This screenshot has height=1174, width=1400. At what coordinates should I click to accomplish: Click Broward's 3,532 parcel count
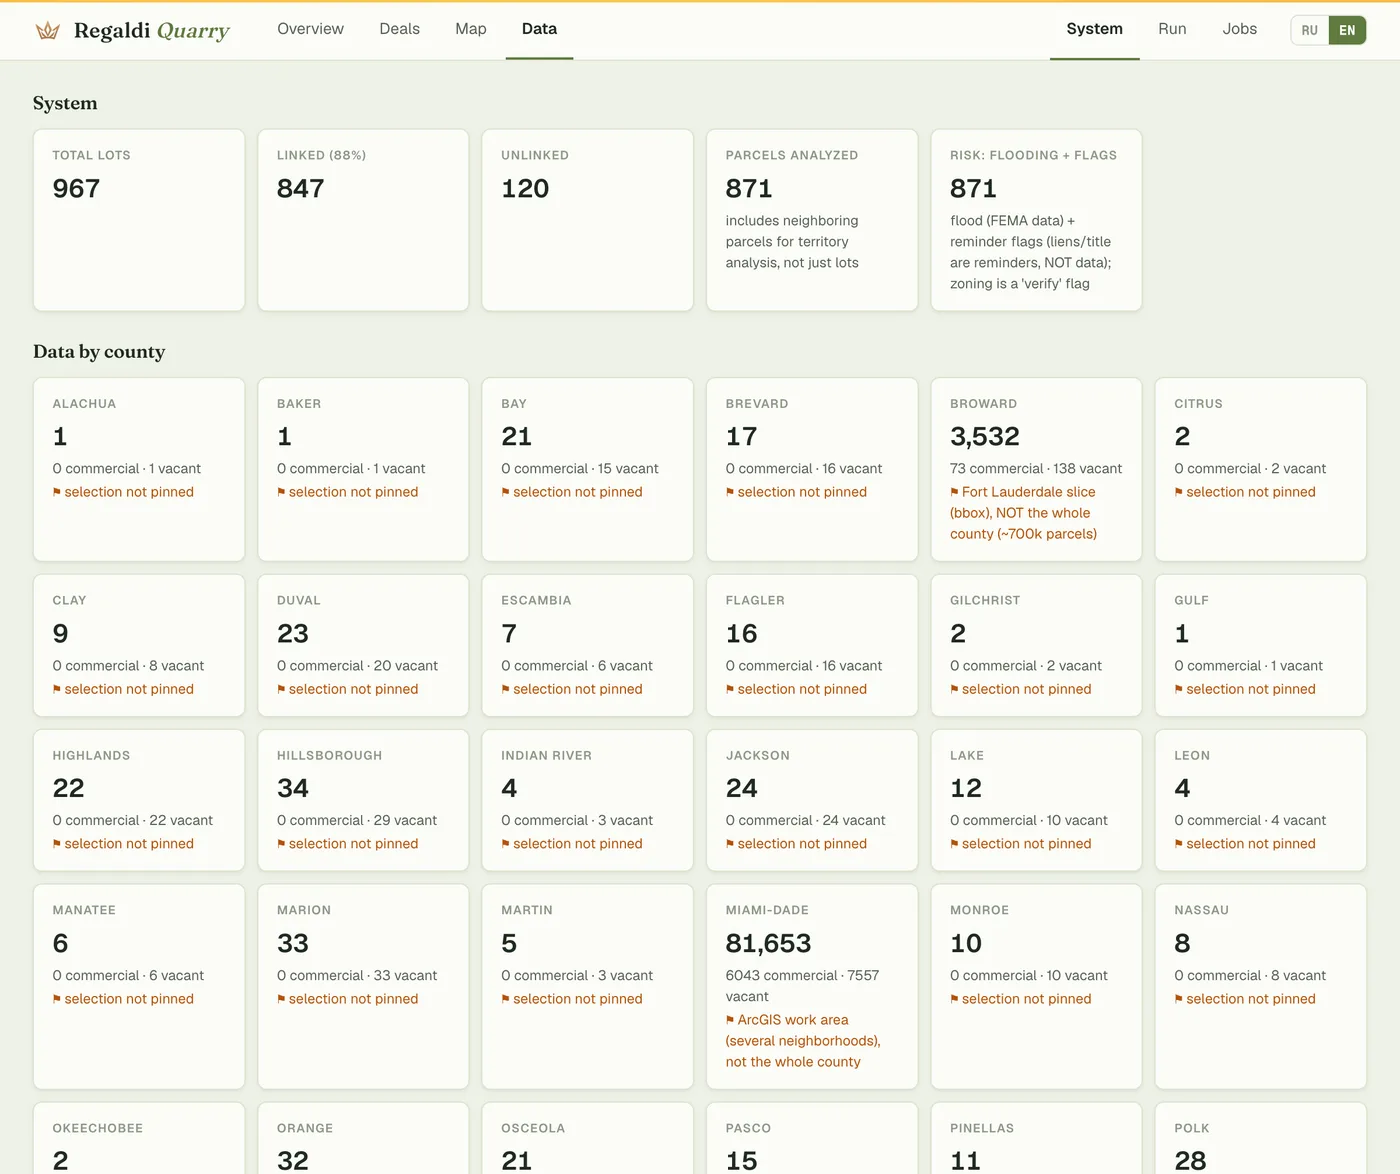985,436
